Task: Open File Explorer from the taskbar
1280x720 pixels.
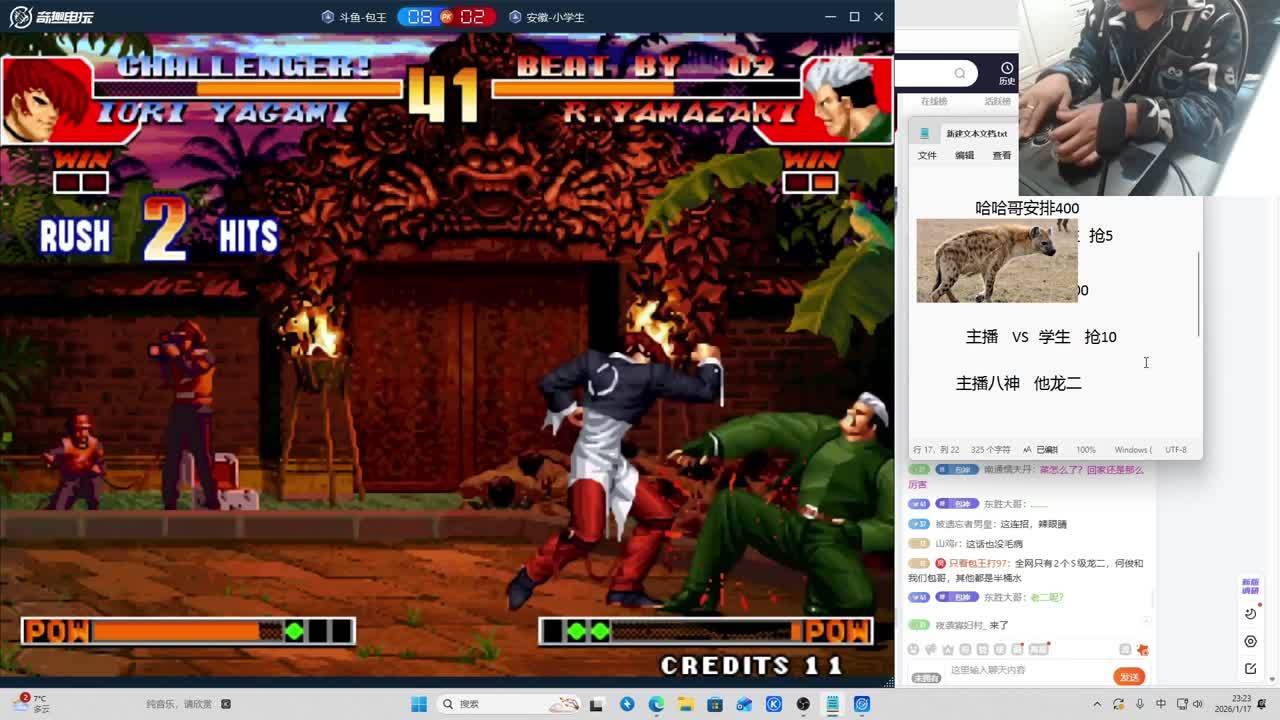Action: point(685,704)
